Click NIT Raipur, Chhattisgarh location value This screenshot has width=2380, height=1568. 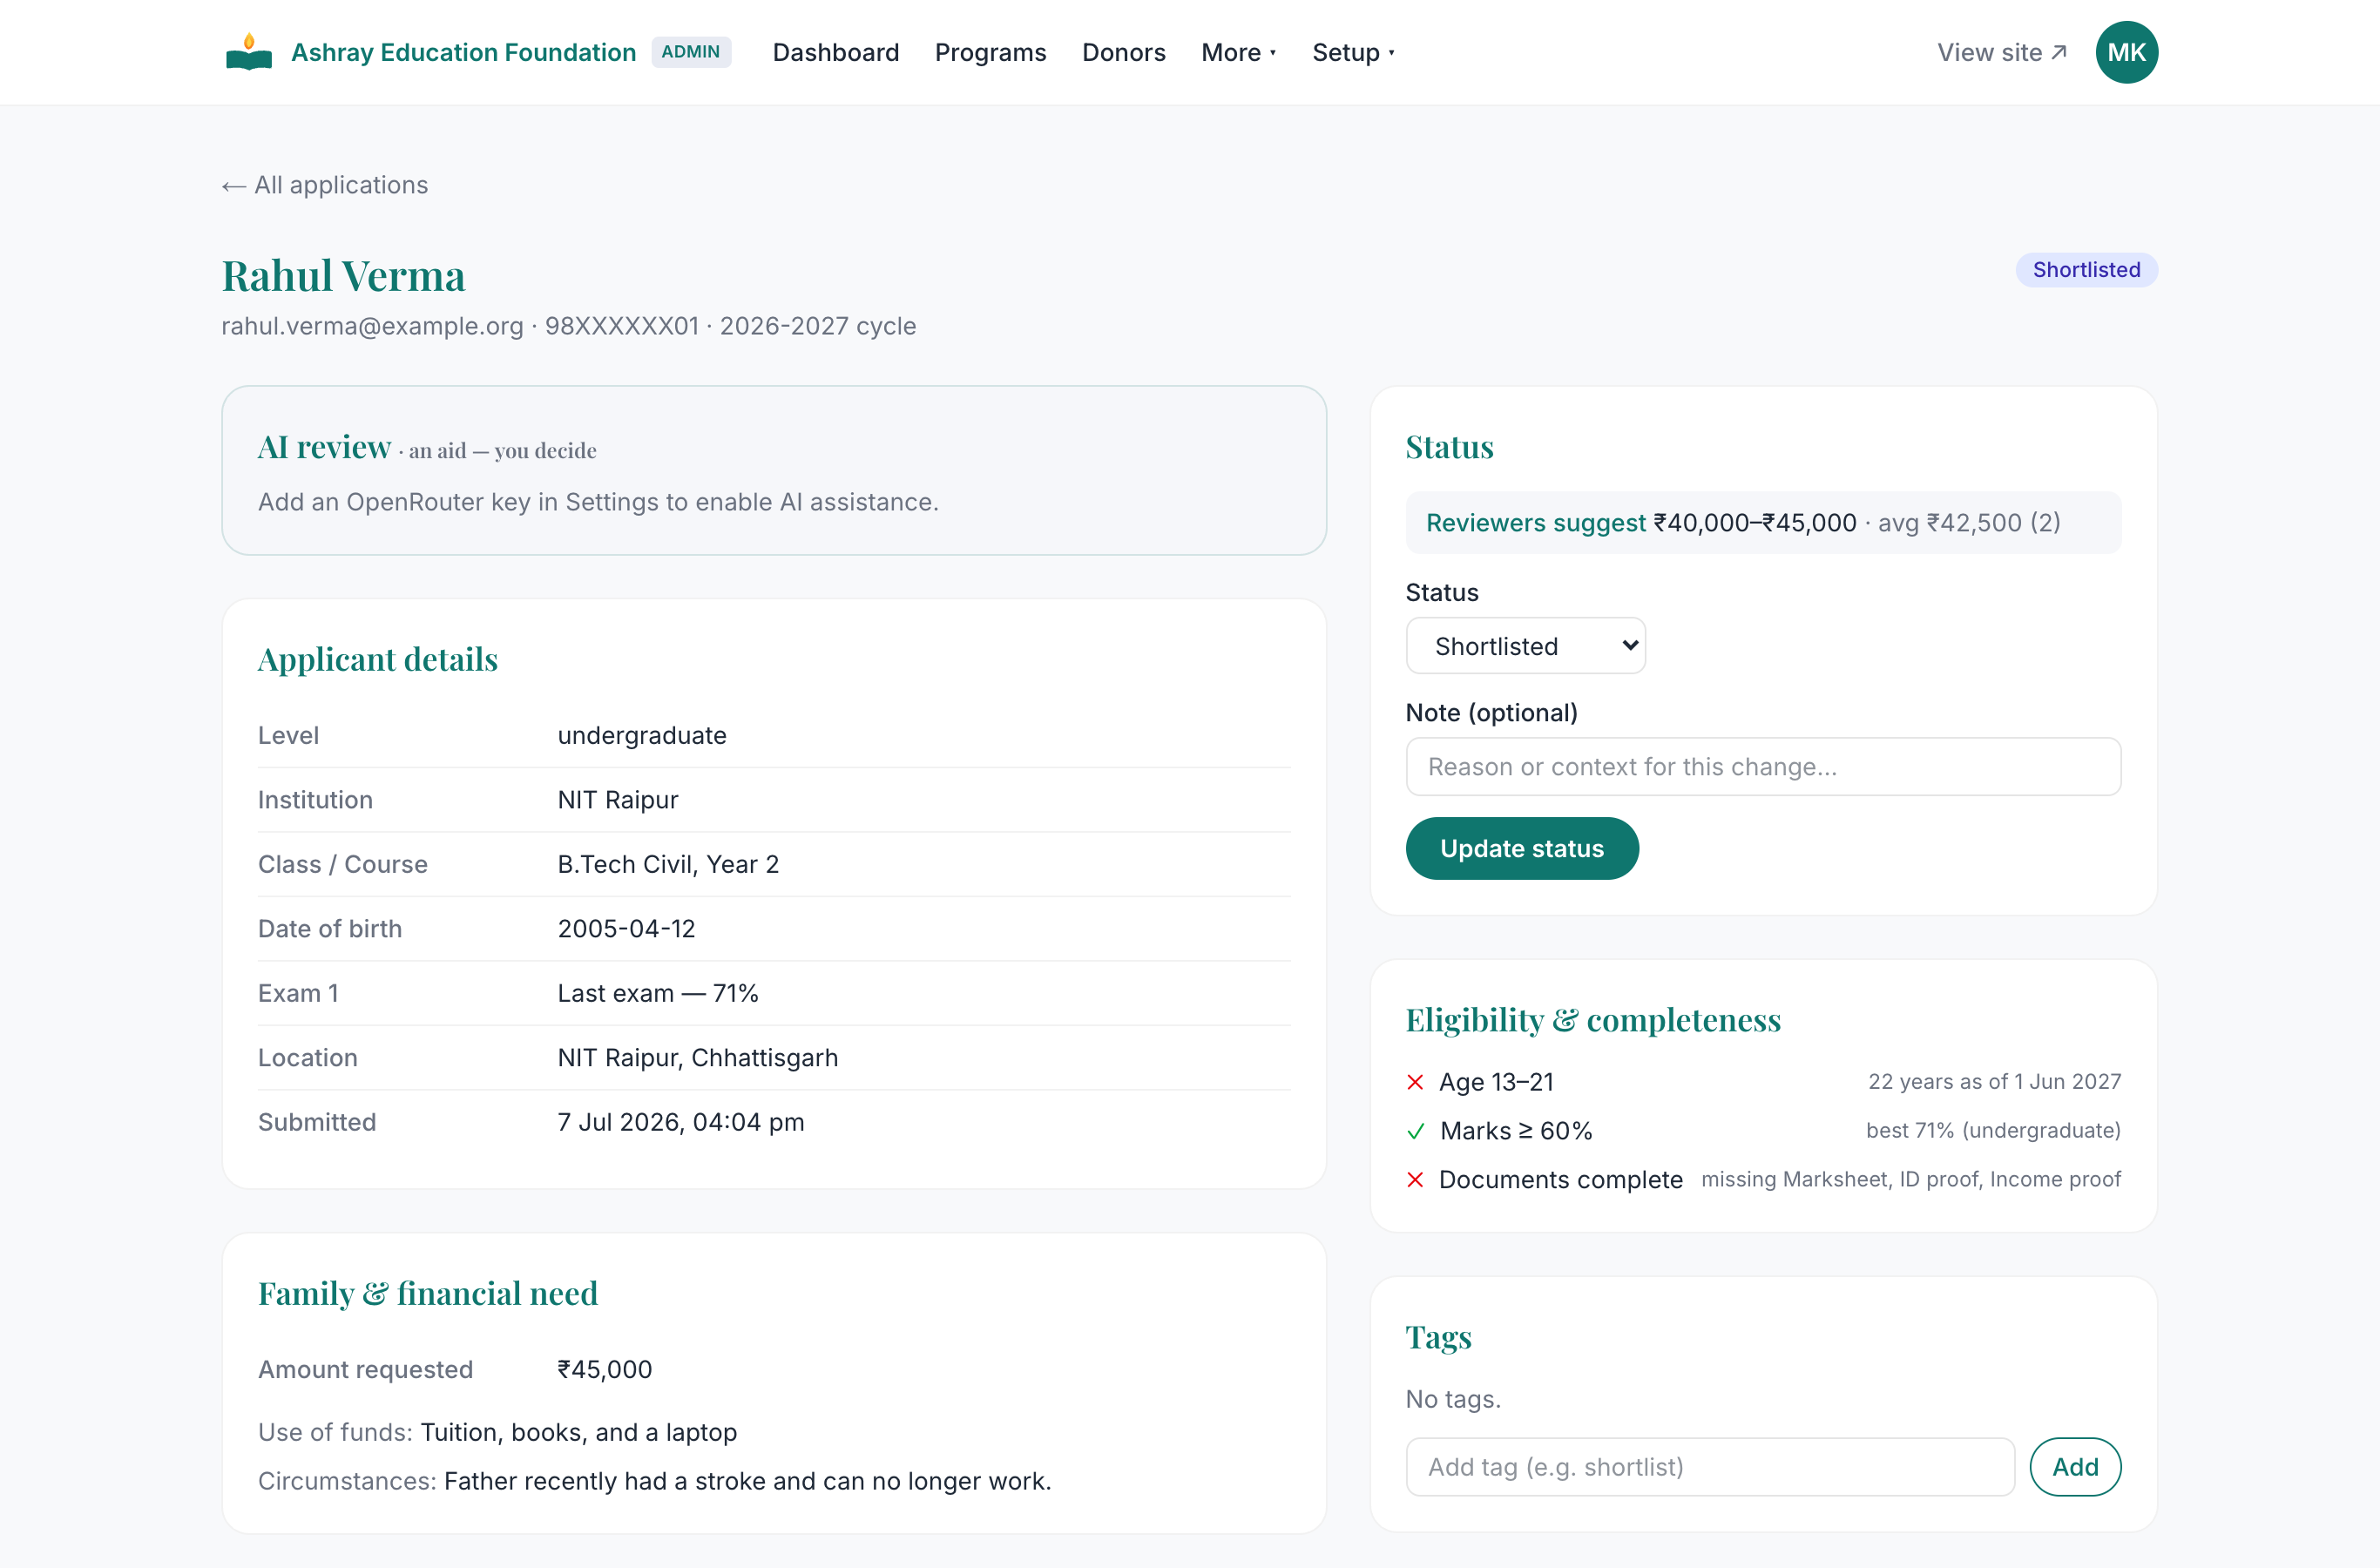[x=698, y=1058]
